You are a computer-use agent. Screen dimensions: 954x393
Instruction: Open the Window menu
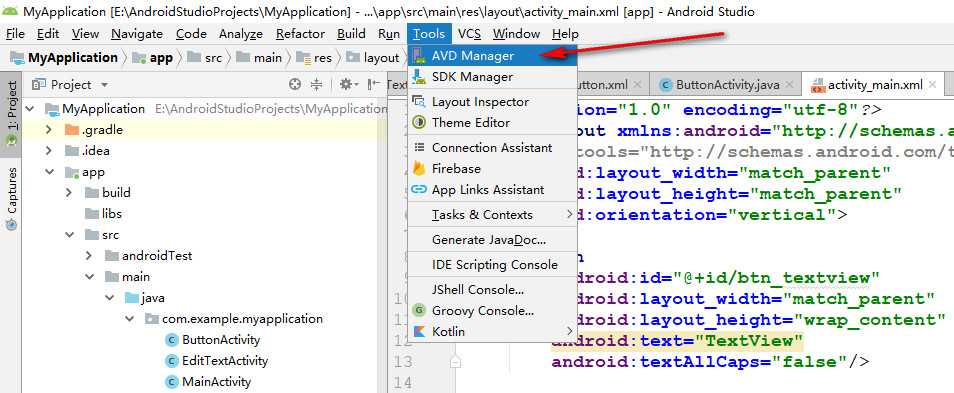[516, 34]
